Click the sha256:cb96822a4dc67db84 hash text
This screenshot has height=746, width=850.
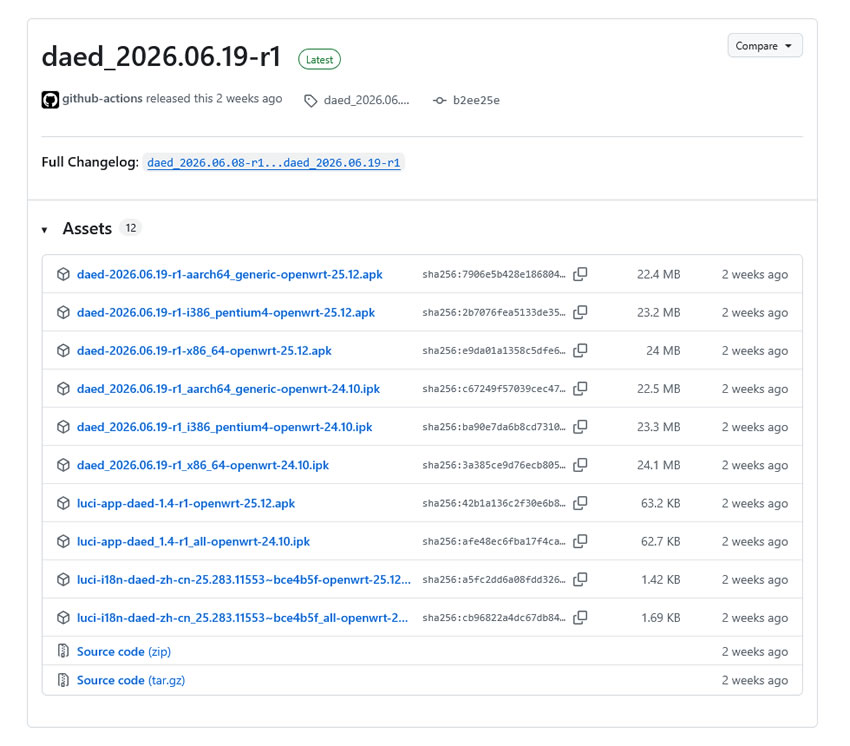pyautogui.click(x=493, y=618)
